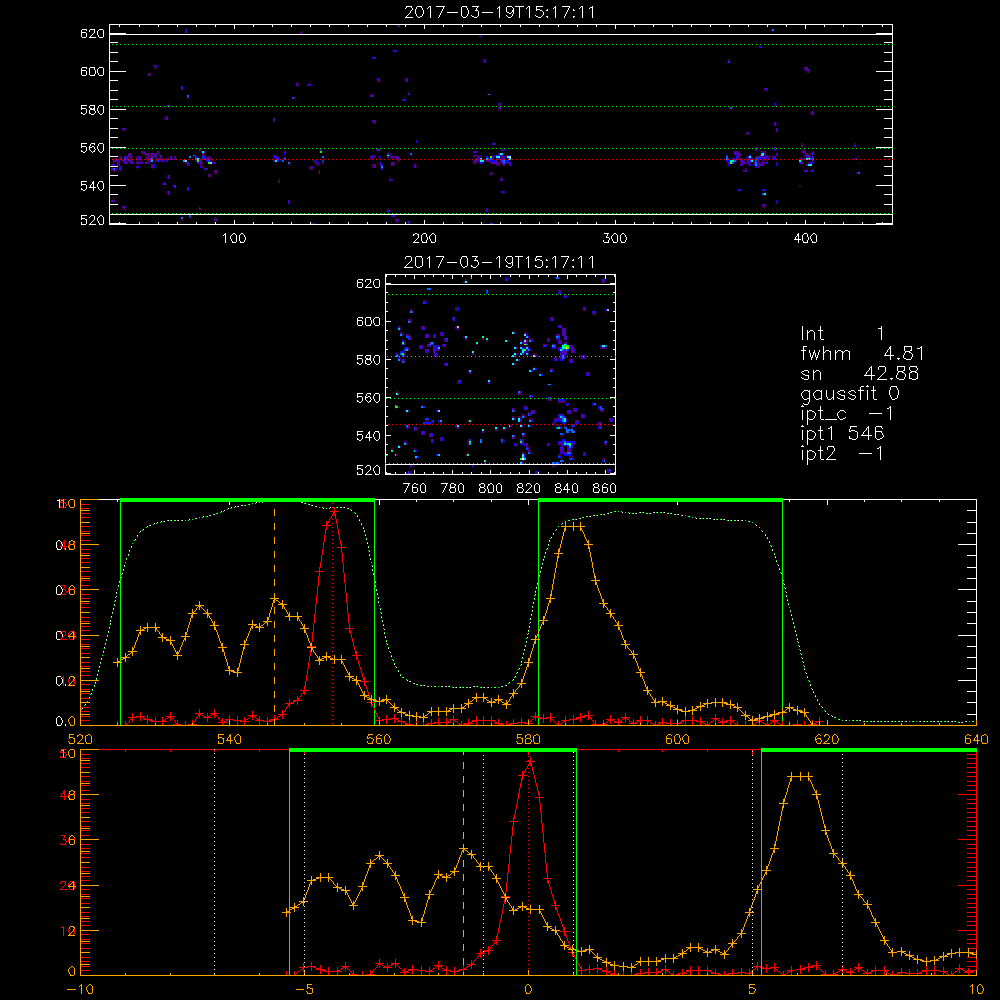The image size is (1000, 1000).
Task: Click x-axis label 0 on the bottom plot
Action: tap(528, 989)
